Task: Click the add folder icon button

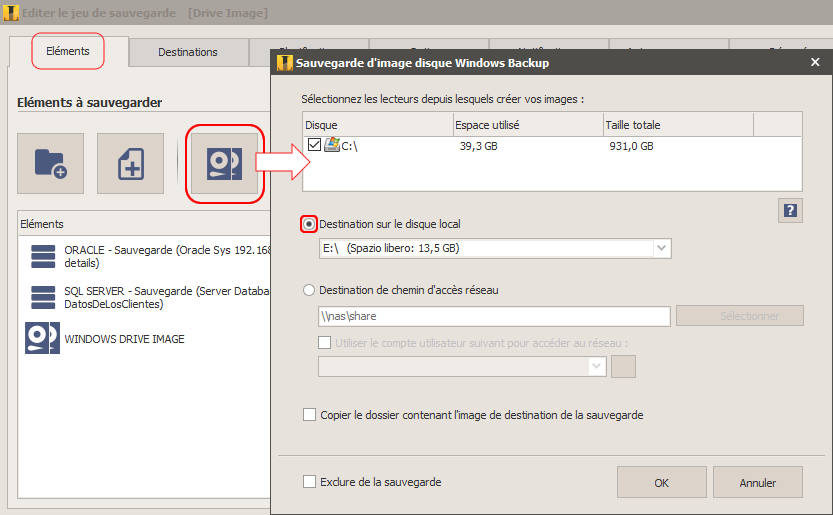Action: (x=50, y=163)
